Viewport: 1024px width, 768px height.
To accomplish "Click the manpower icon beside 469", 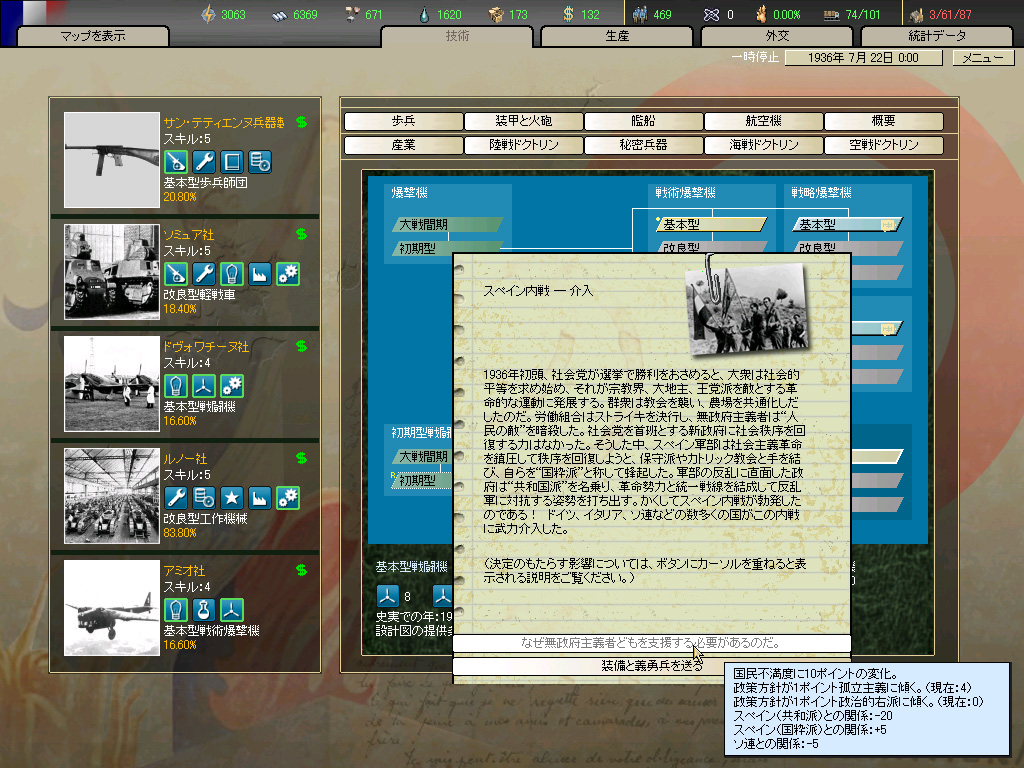I will (x=640, y=14).
